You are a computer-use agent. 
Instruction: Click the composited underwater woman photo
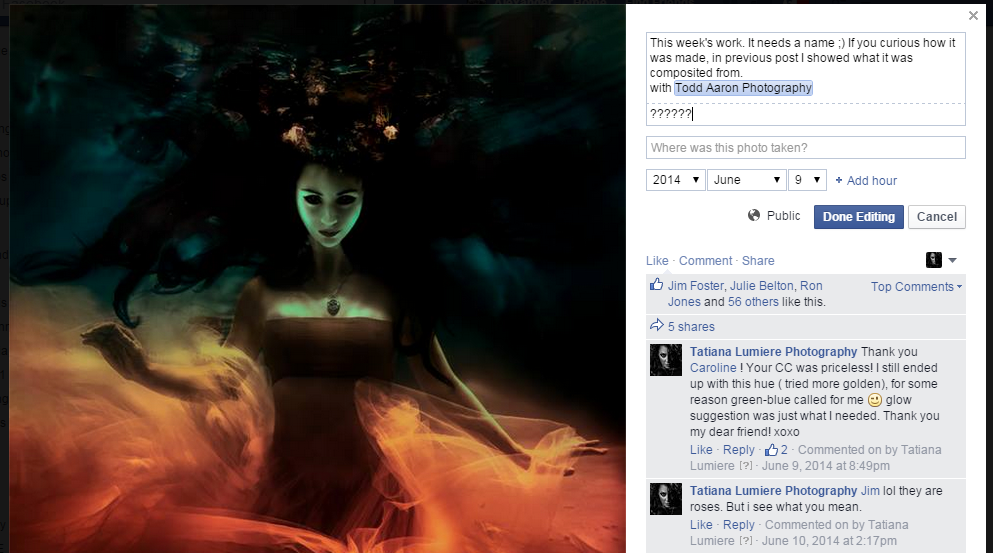318,279
